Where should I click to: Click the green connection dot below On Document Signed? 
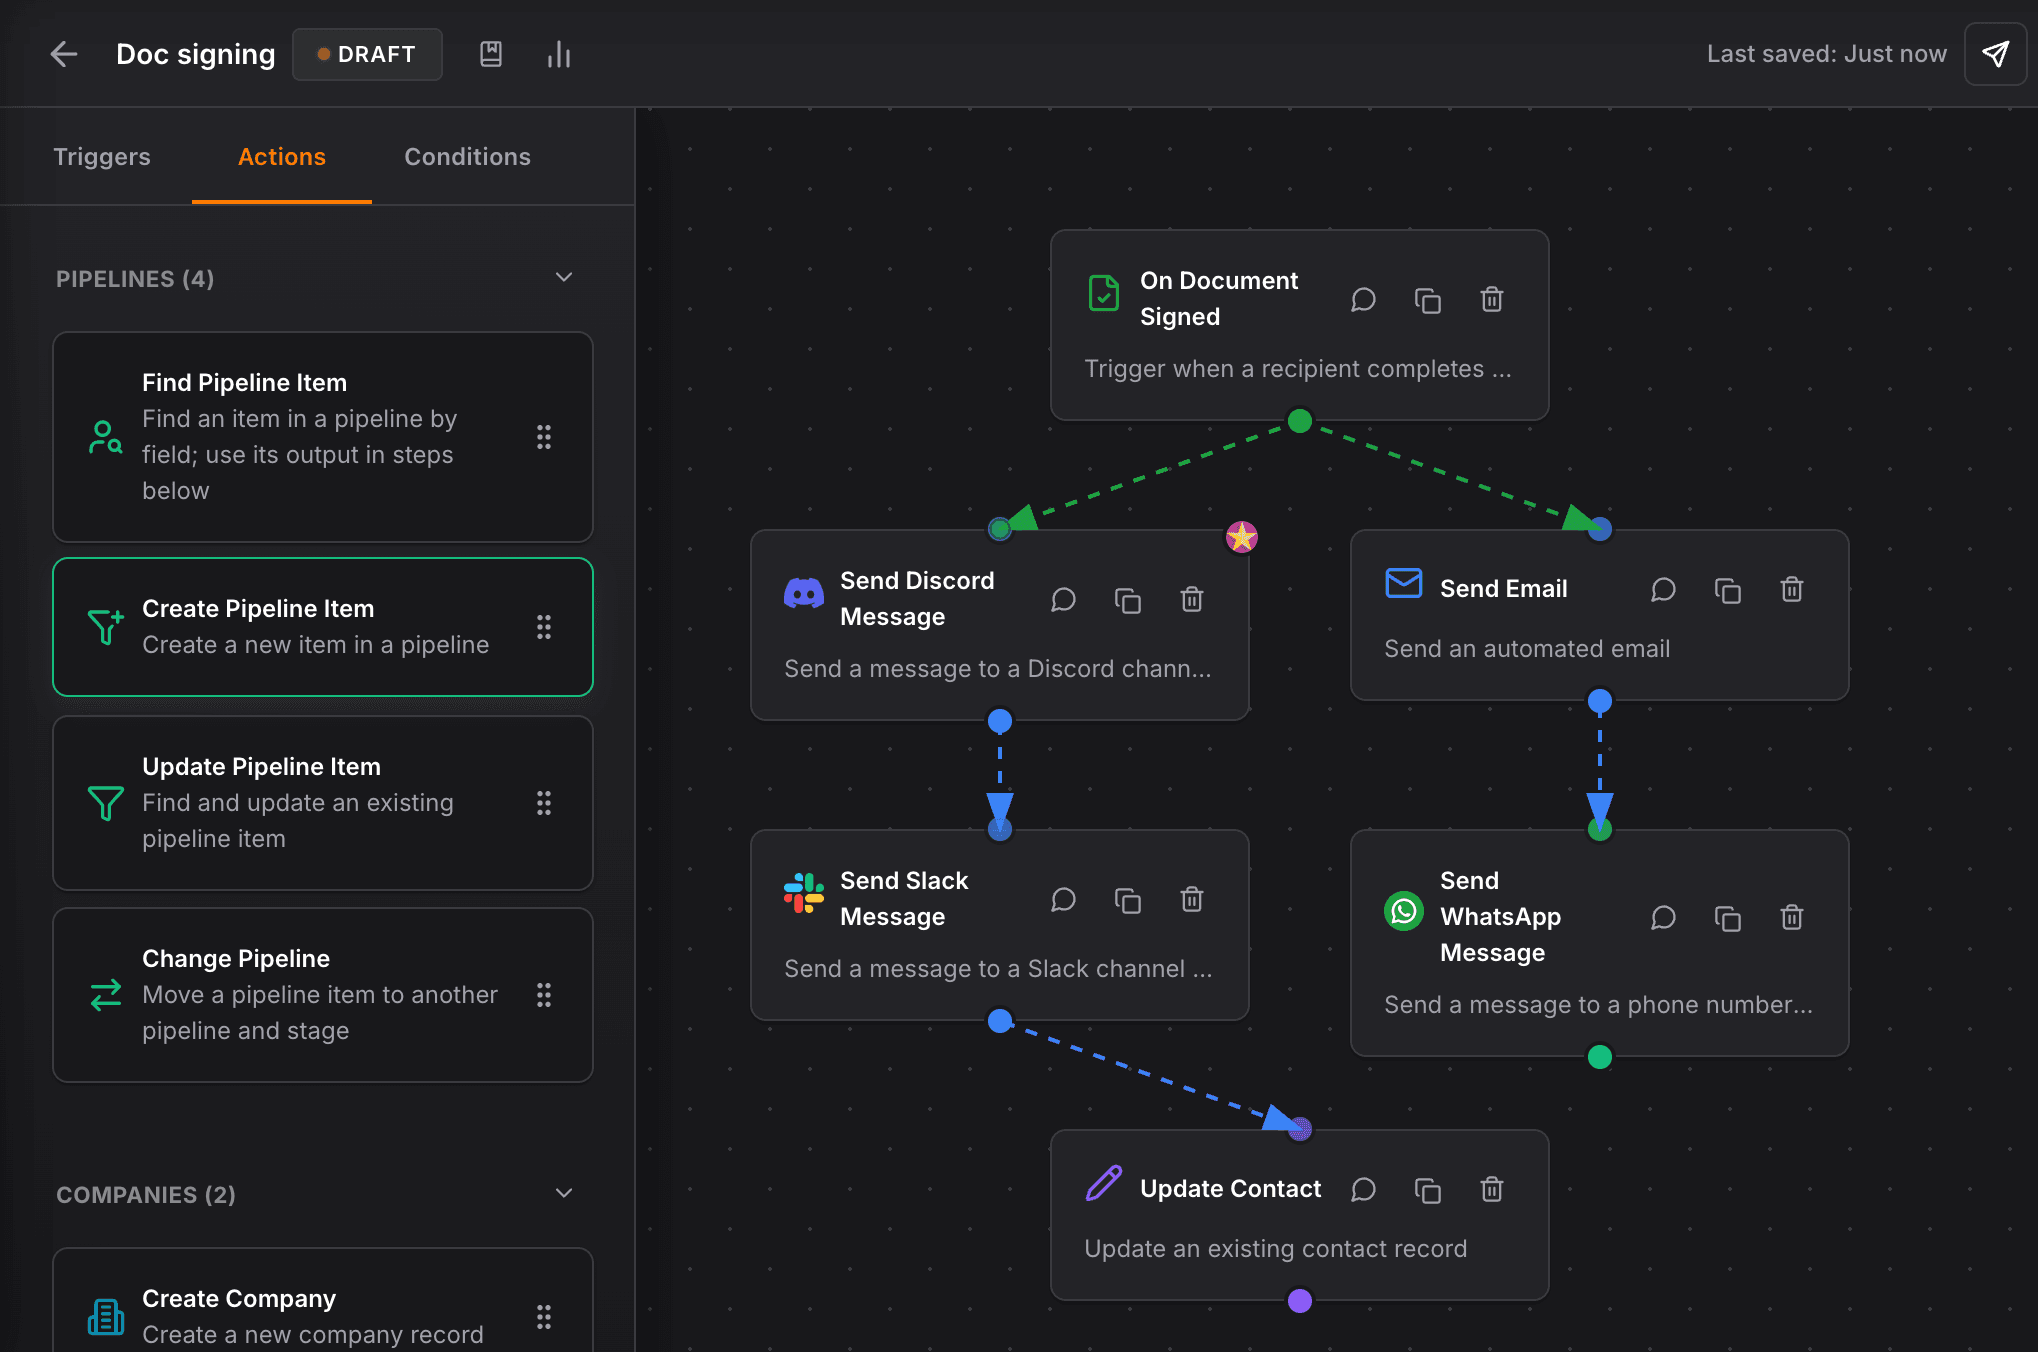1299,421
